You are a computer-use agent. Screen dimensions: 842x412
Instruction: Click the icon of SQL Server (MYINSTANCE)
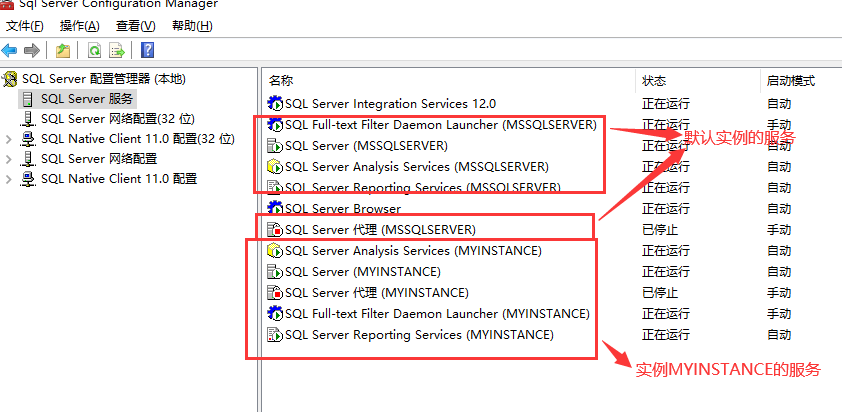[275, 271]
